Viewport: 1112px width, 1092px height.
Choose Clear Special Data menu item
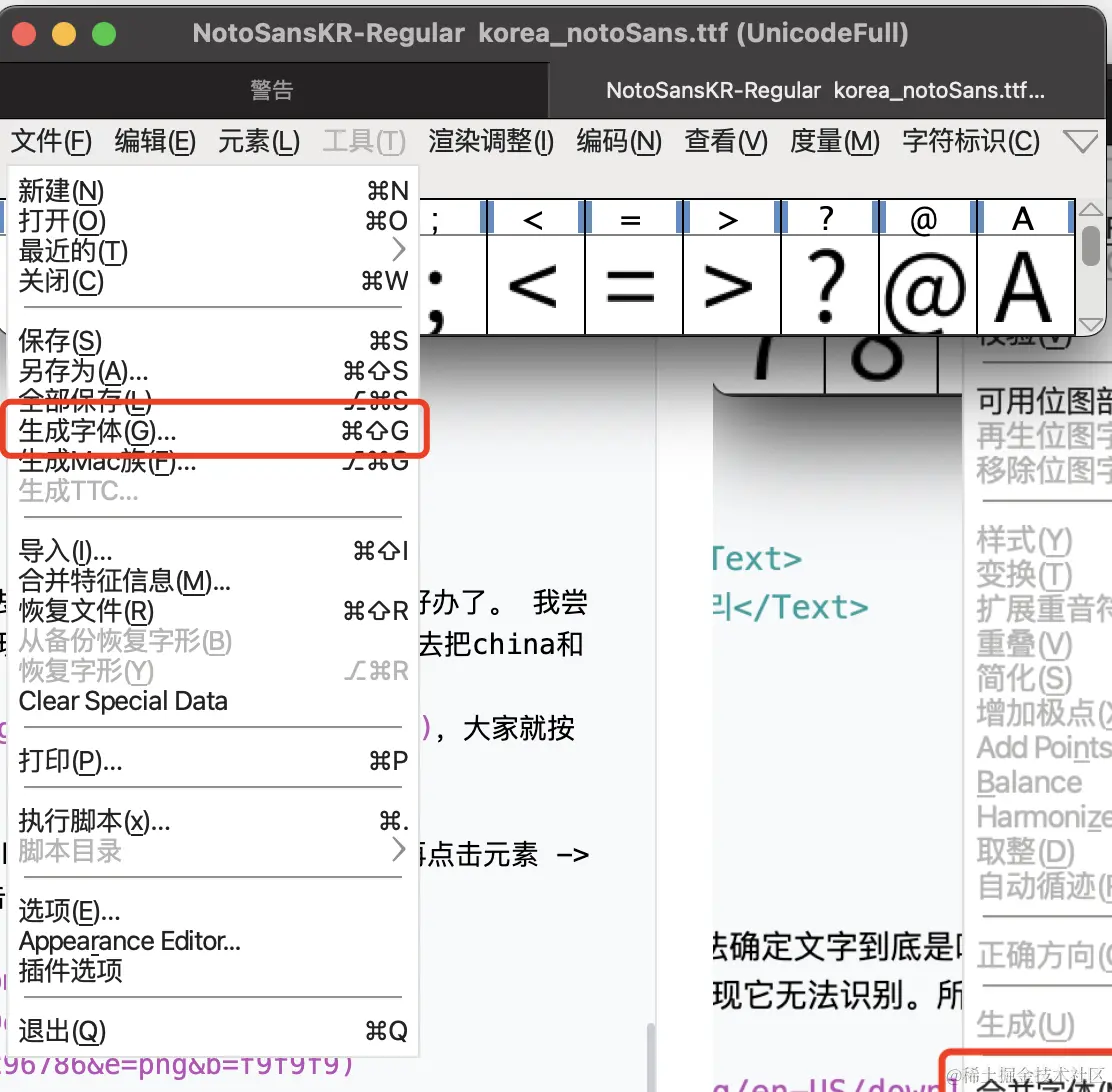coord(213,701)
